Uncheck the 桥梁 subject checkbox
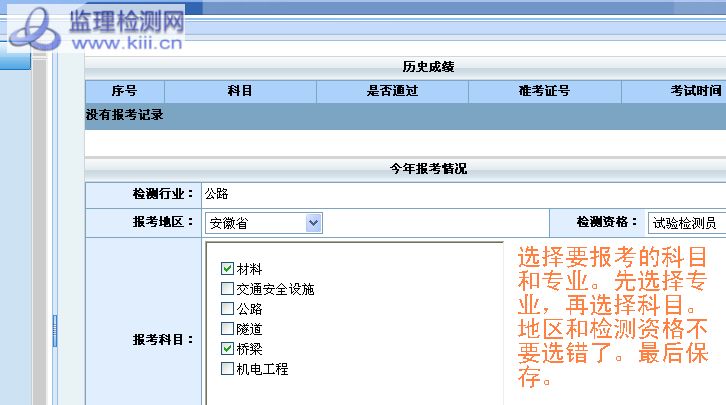Image resolution: width=726 pixels, height=405 pixels. 227,349
